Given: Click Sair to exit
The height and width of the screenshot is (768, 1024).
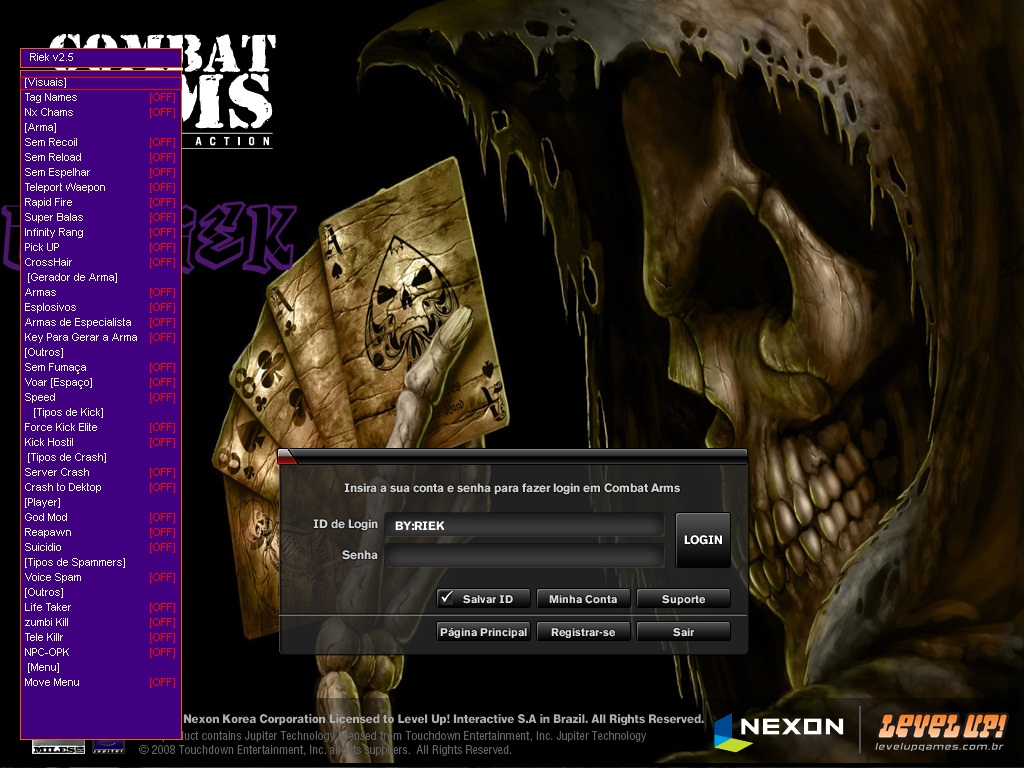Looking at the screenshot, I should tap(683, 632).
